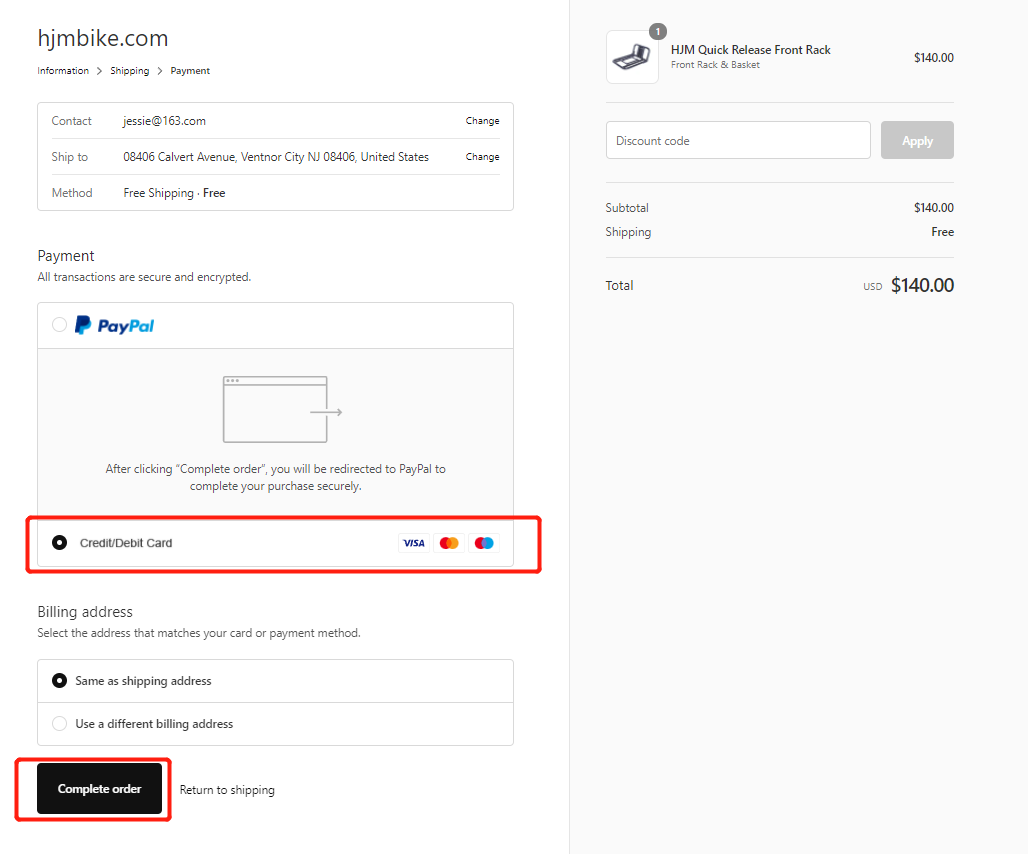Image resolution: width=1028 pixels, height=854 pixels.
Task: Focus the Discount code field
Action: point(738,140)
